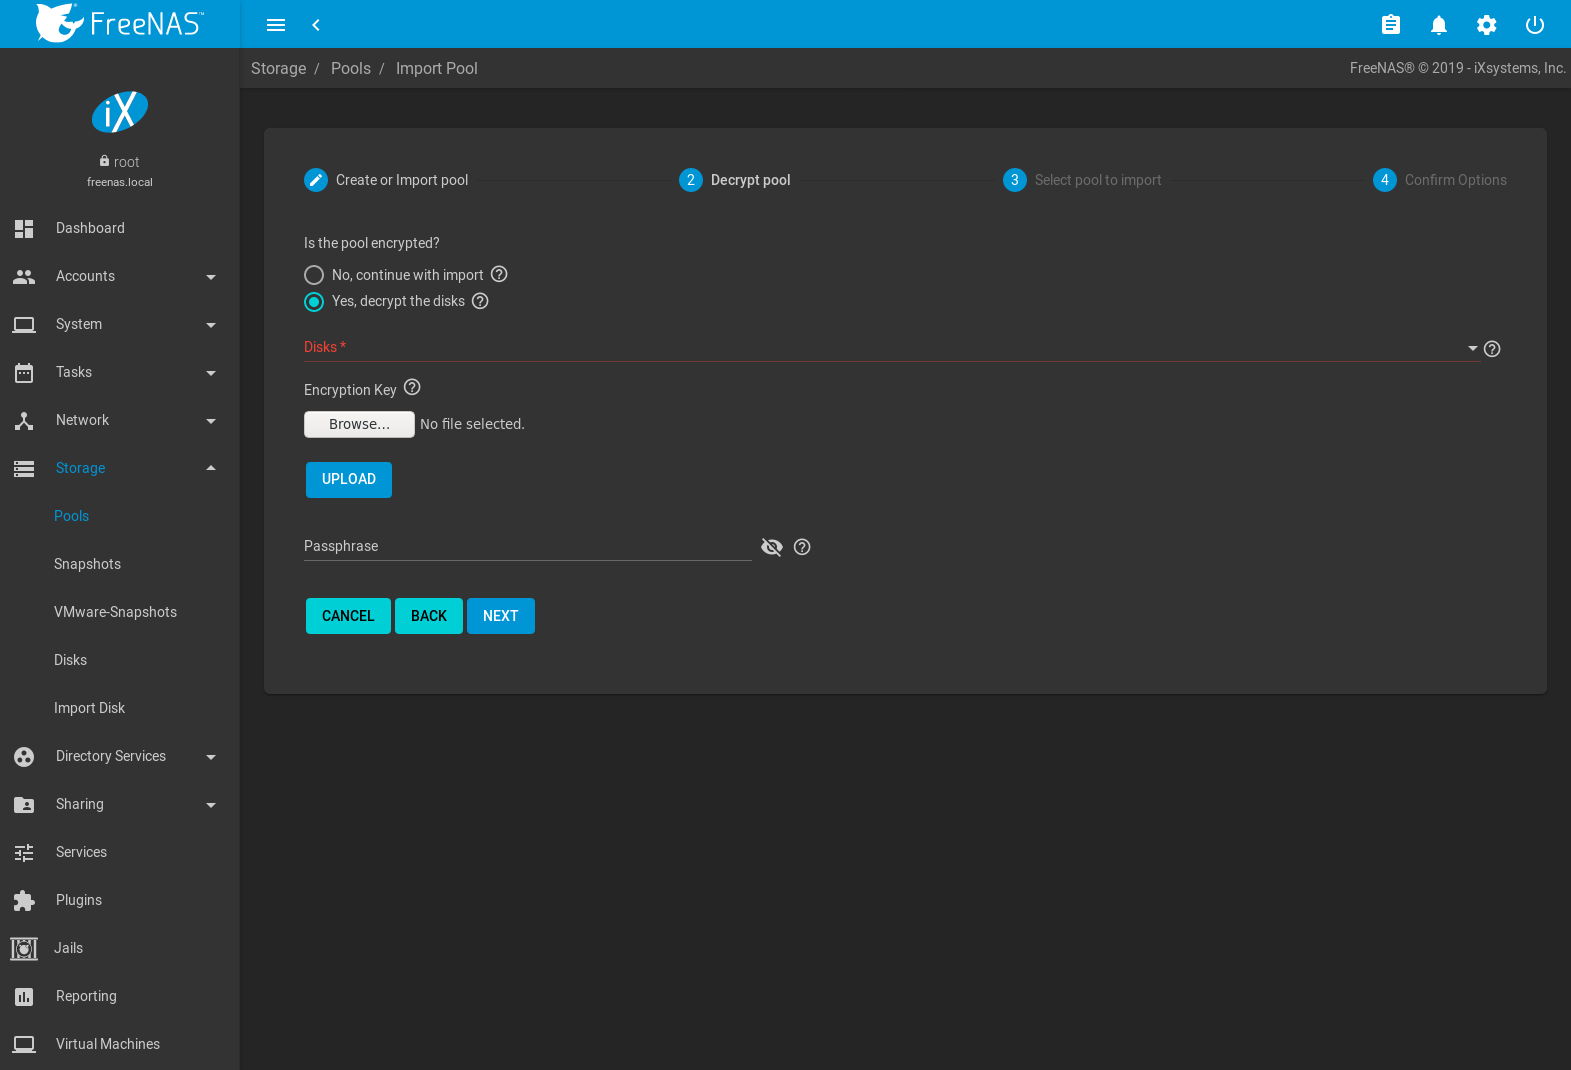Toggle the hamburger menu icon
Screen dimensions: 1571x1070
pyautogui.click(x=276, y=25)
